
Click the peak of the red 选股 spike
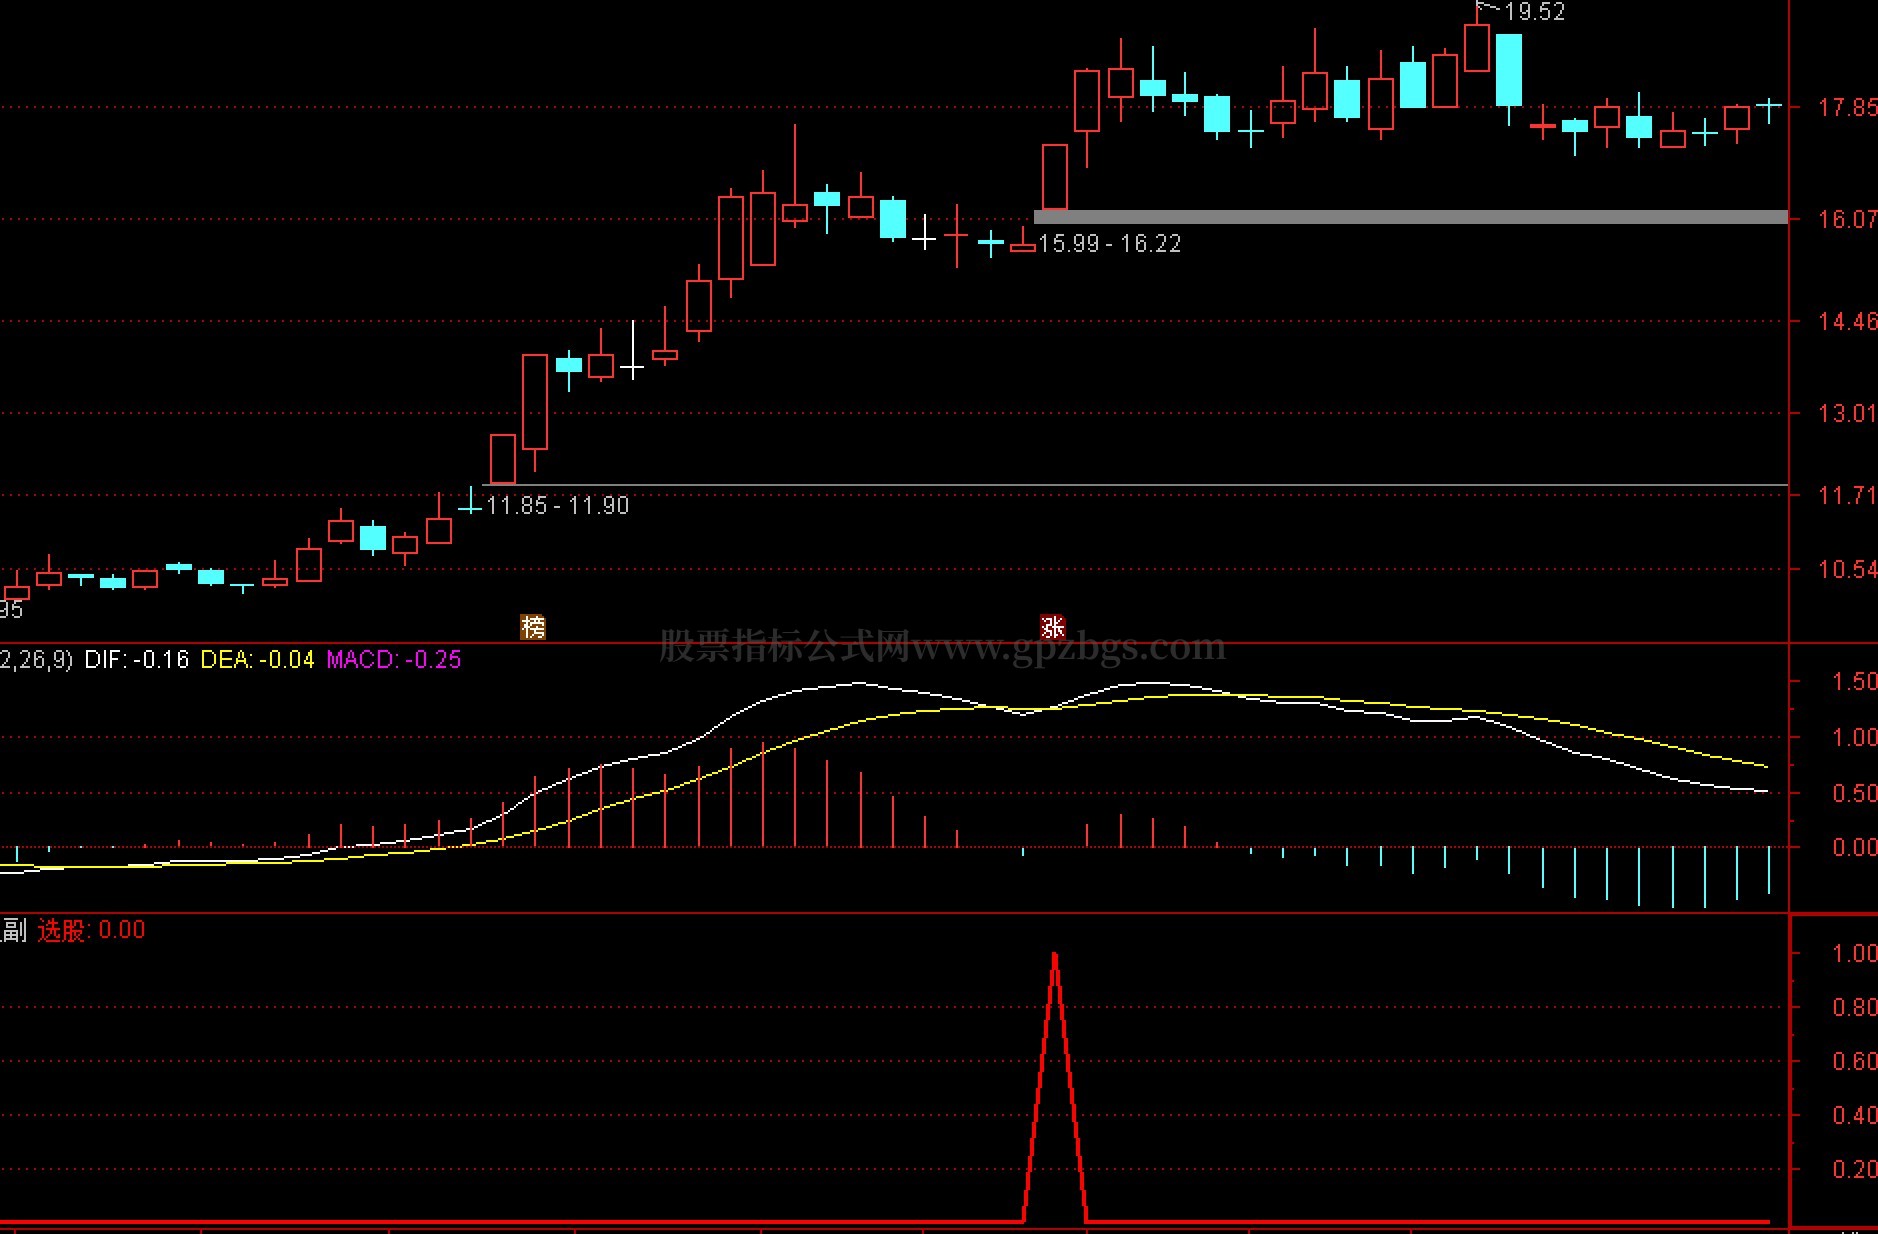pyautogui.click(x=1055, y=956)
